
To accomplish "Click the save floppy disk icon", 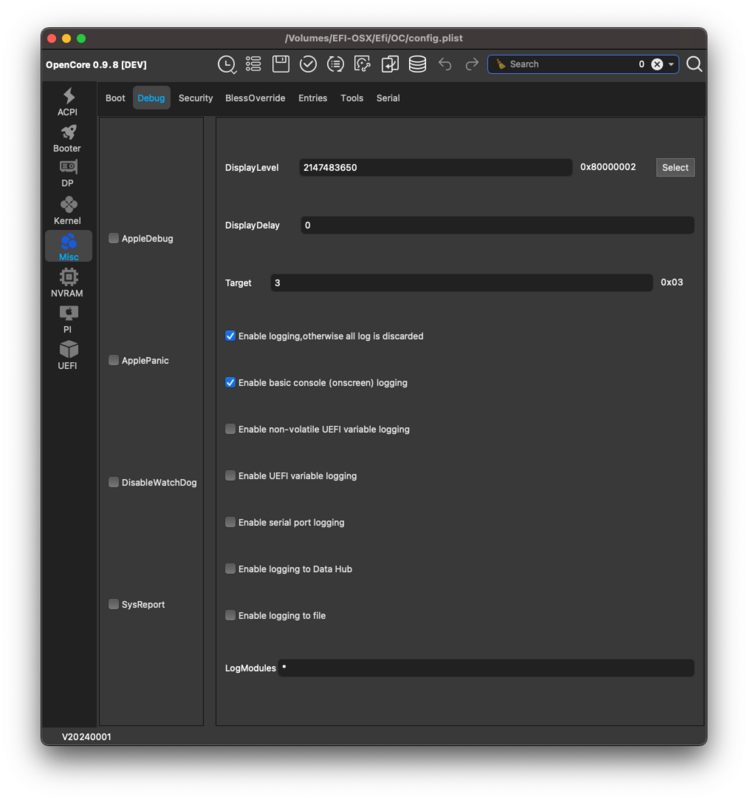I will click(281, 64).
